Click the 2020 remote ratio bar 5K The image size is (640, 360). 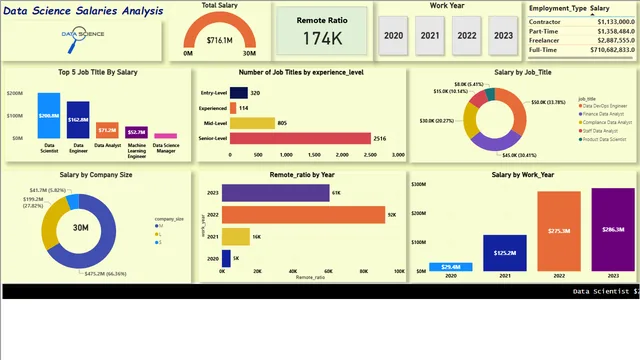(226, 258)
